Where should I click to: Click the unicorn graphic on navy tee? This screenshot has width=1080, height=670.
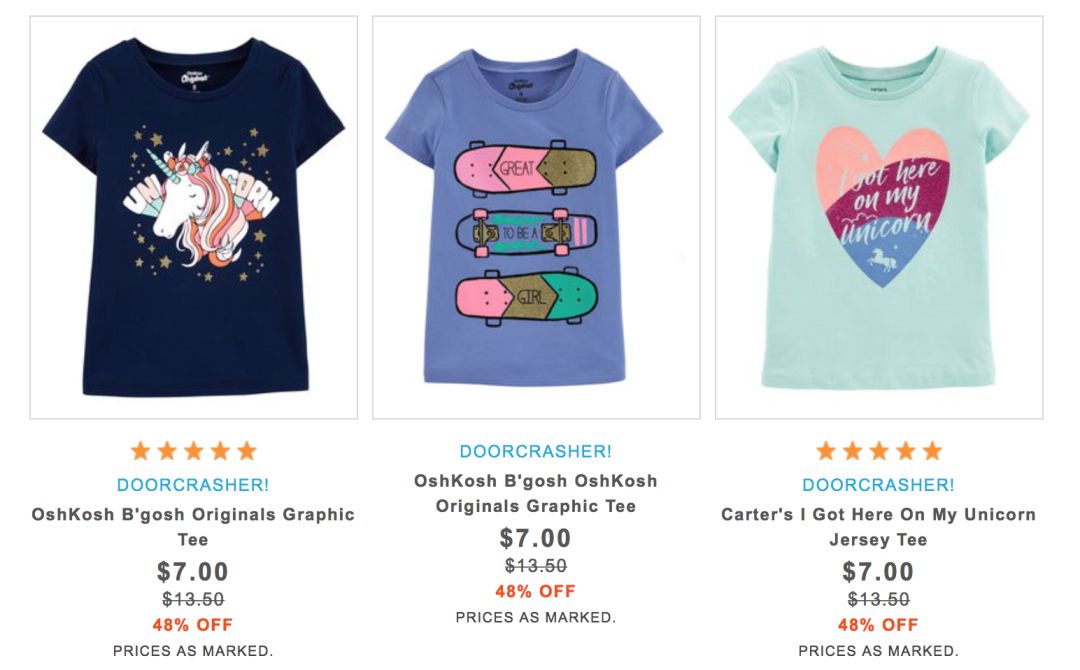200,205
